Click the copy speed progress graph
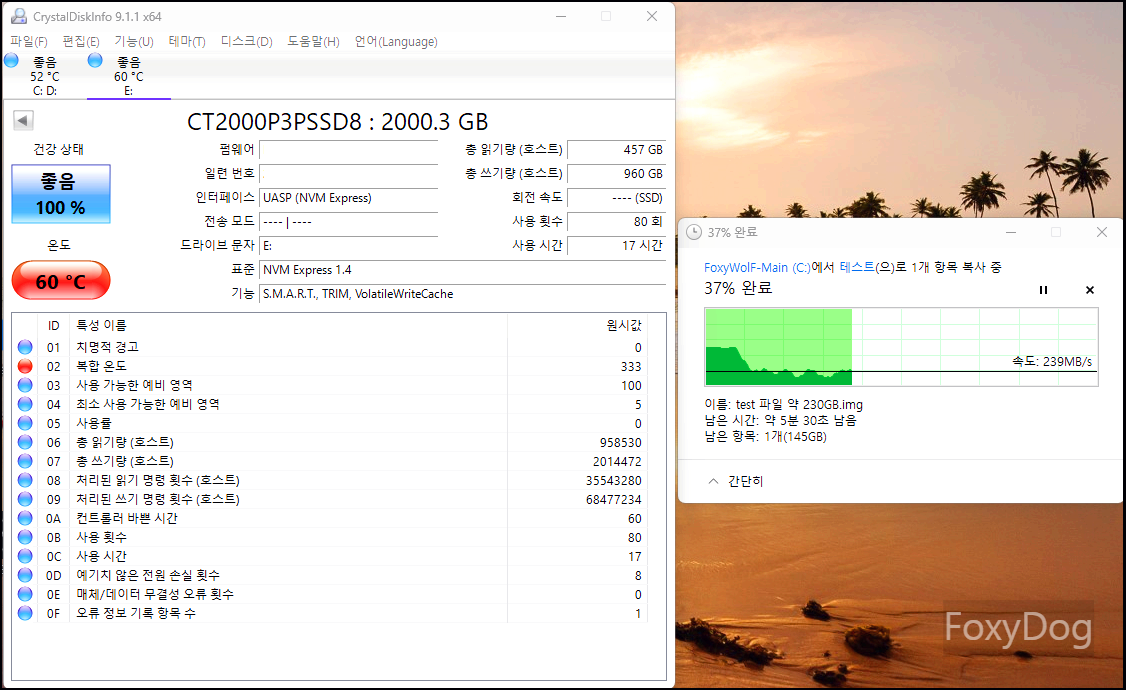This screenshot has height=690, width=1126. coord(901,347)
